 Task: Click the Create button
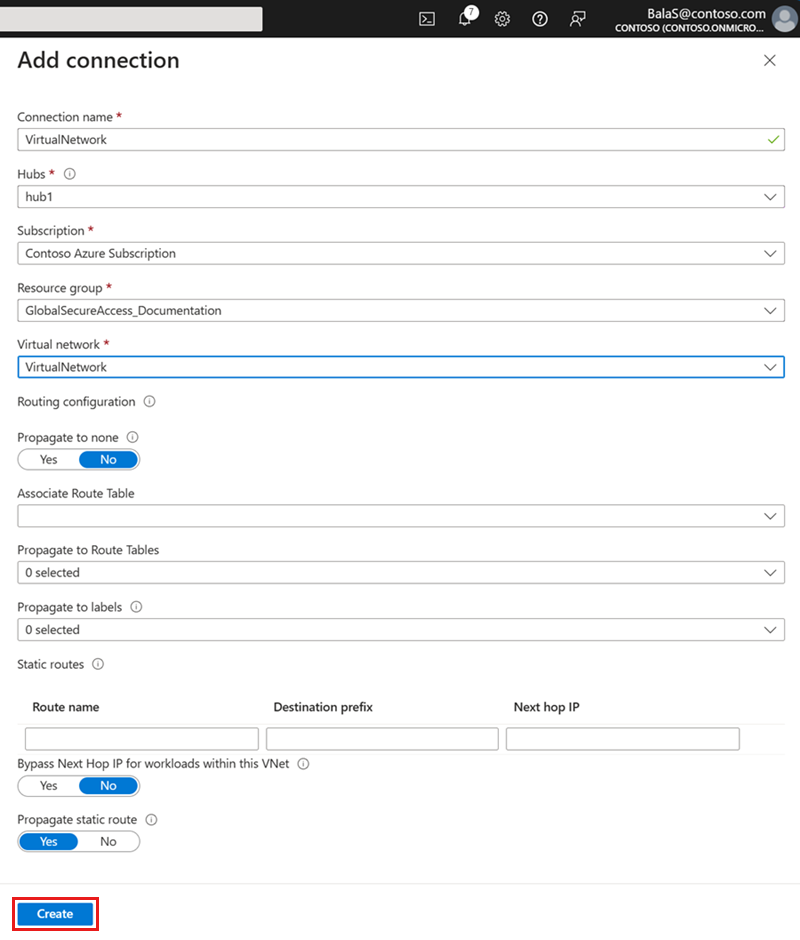point(55,914)
